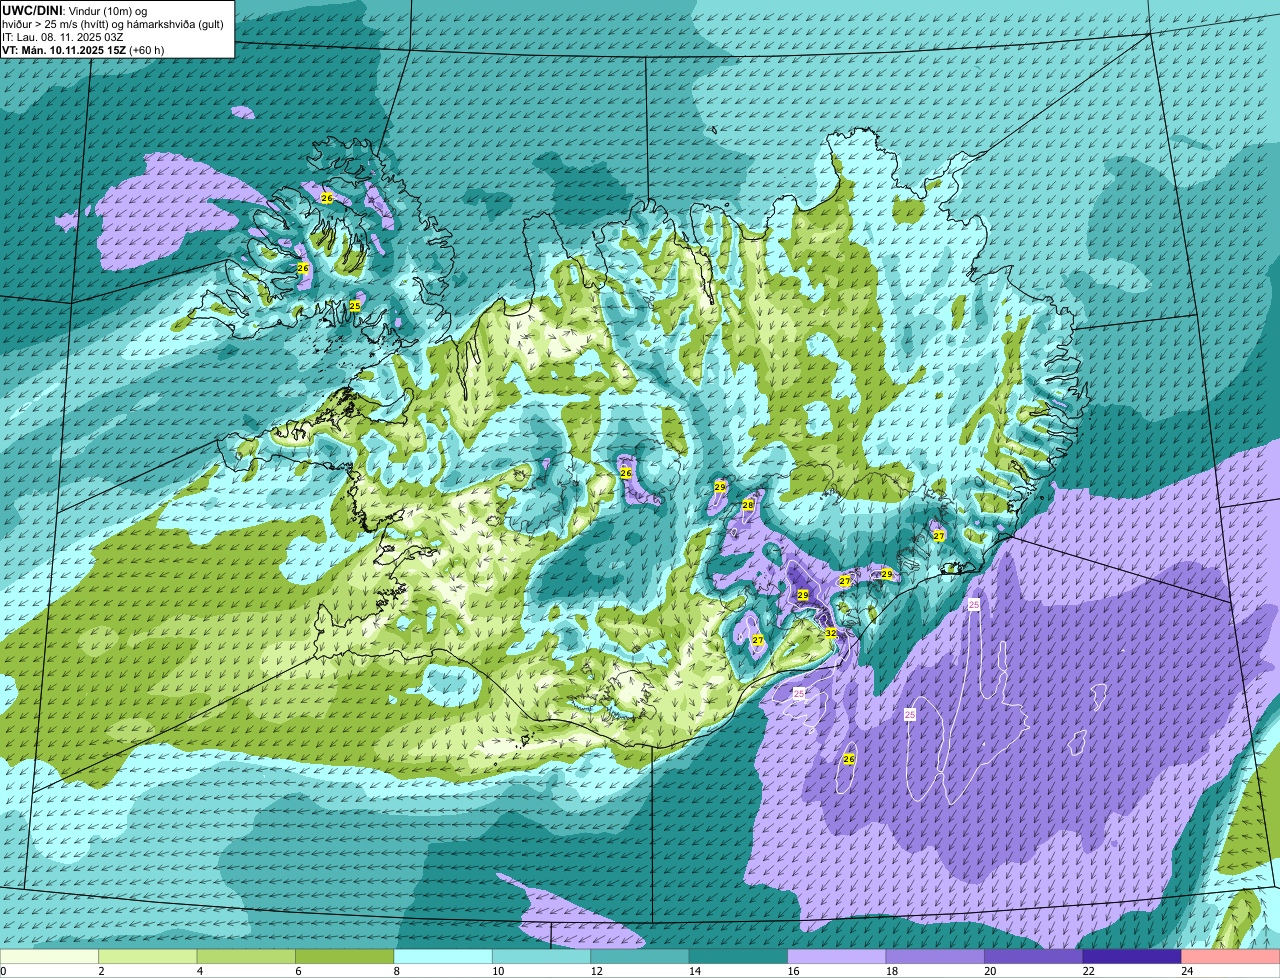Click the legend scale value 24
1280x978 pixels.
[x=1187, y=971]
